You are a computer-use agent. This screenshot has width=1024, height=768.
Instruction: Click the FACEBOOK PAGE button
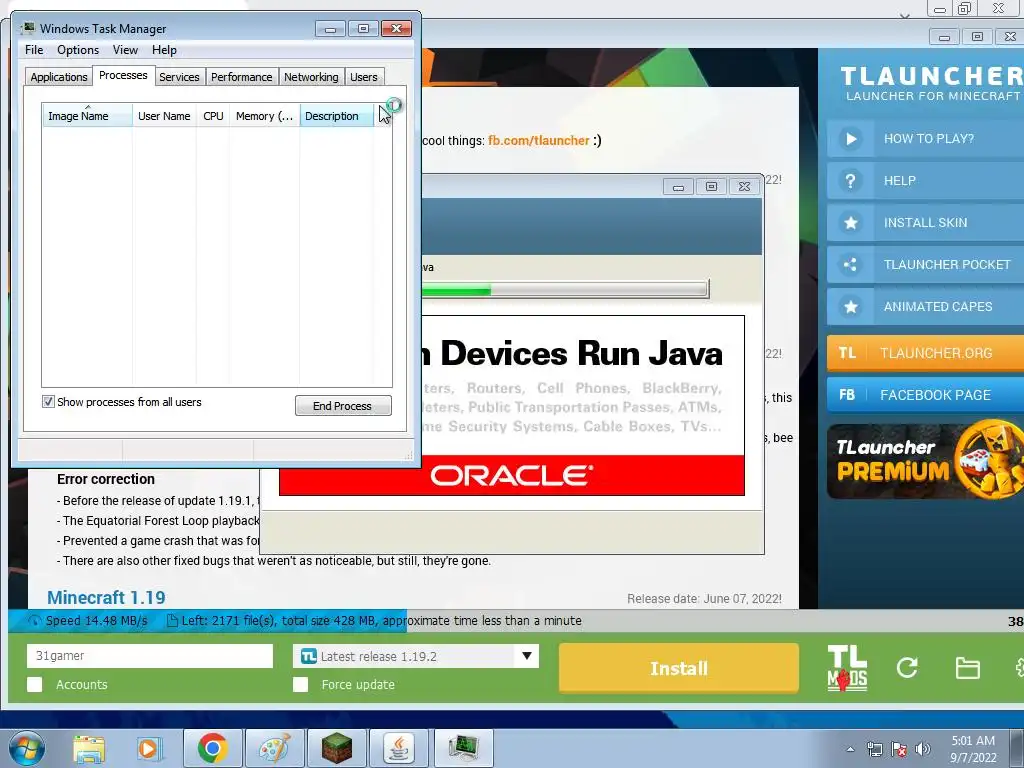point(925,395)
